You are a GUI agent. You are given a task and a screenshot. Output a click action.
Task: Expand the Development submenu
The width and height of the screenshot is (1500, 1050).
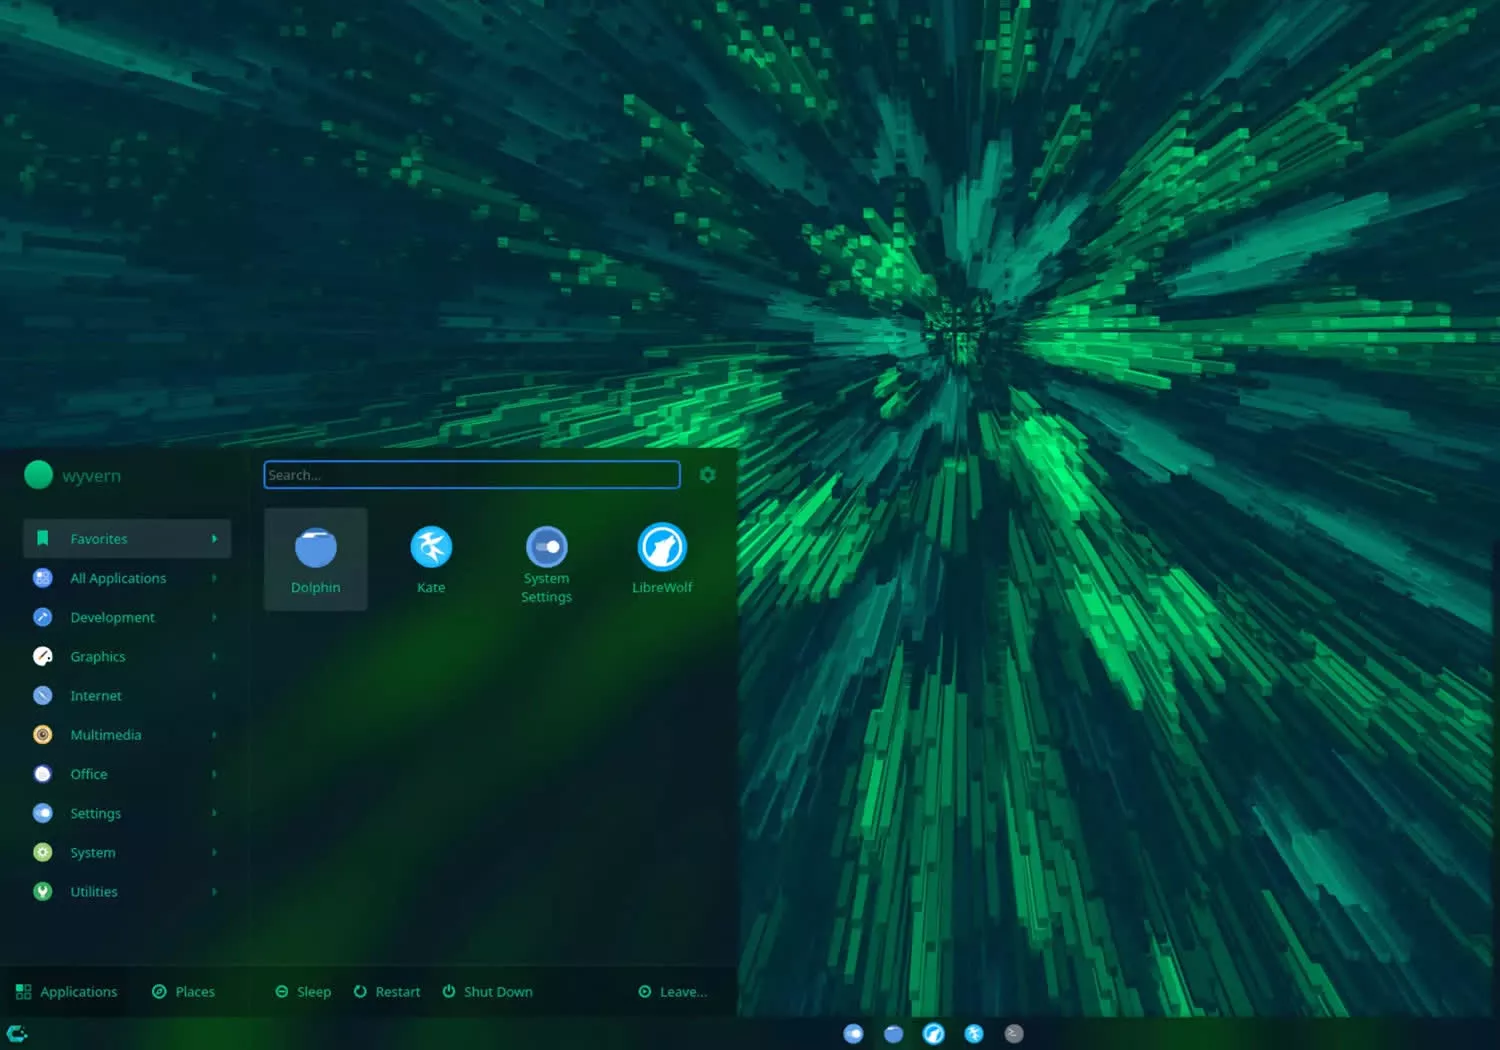pos(214,617)
